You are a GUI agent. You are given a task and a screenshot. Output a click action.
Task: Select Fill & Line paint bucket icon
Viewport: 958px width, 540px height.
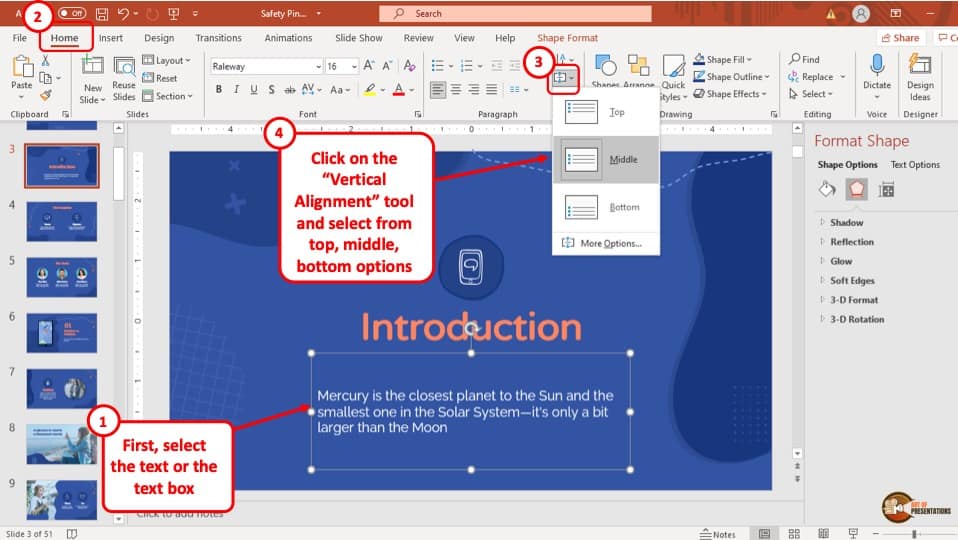(827, 189)
